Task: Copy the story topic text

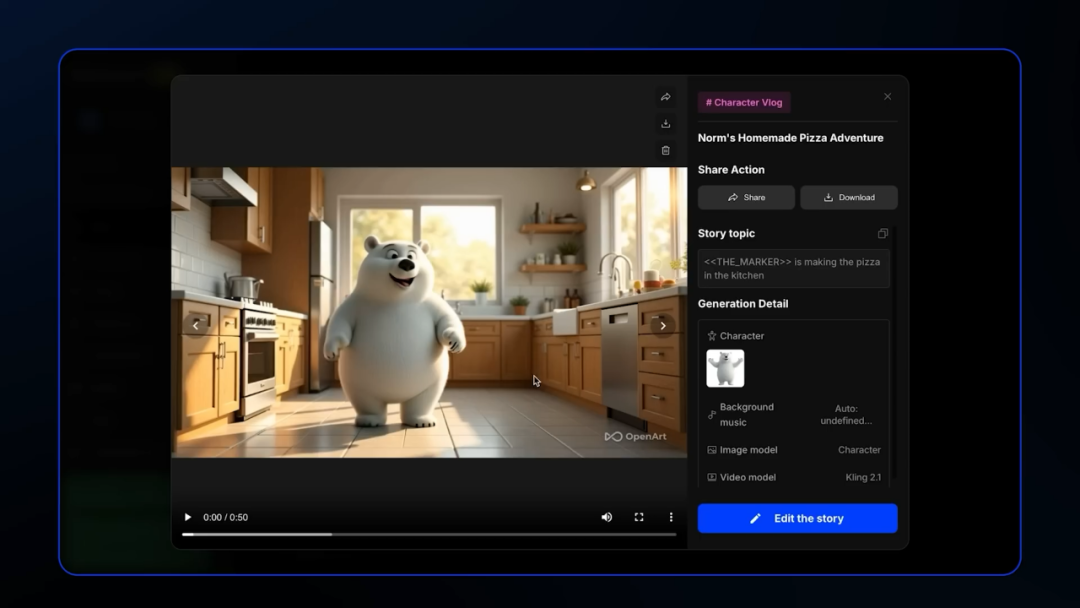Action: point(882,234)
